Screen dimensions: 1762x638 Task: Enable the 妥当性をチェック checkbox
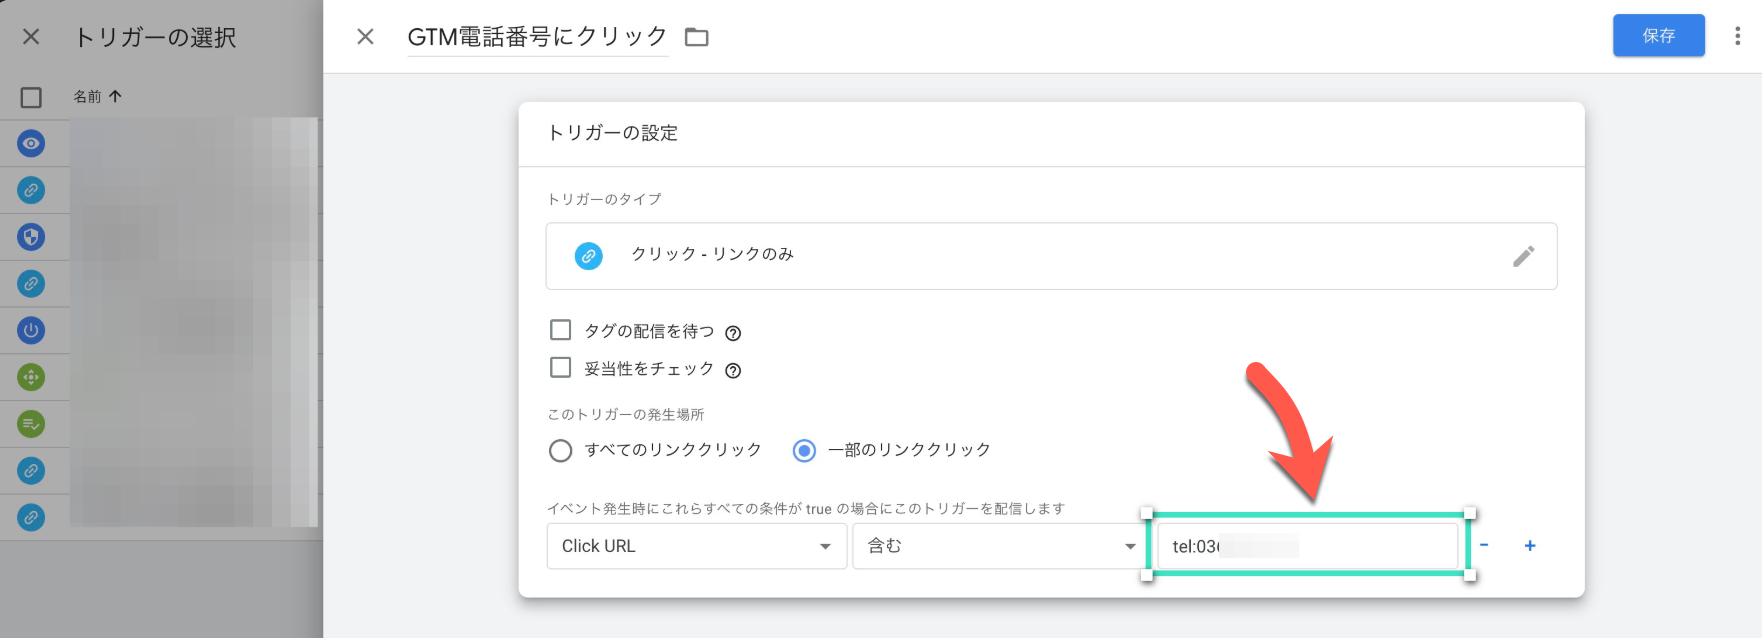(x=561, y=368)
